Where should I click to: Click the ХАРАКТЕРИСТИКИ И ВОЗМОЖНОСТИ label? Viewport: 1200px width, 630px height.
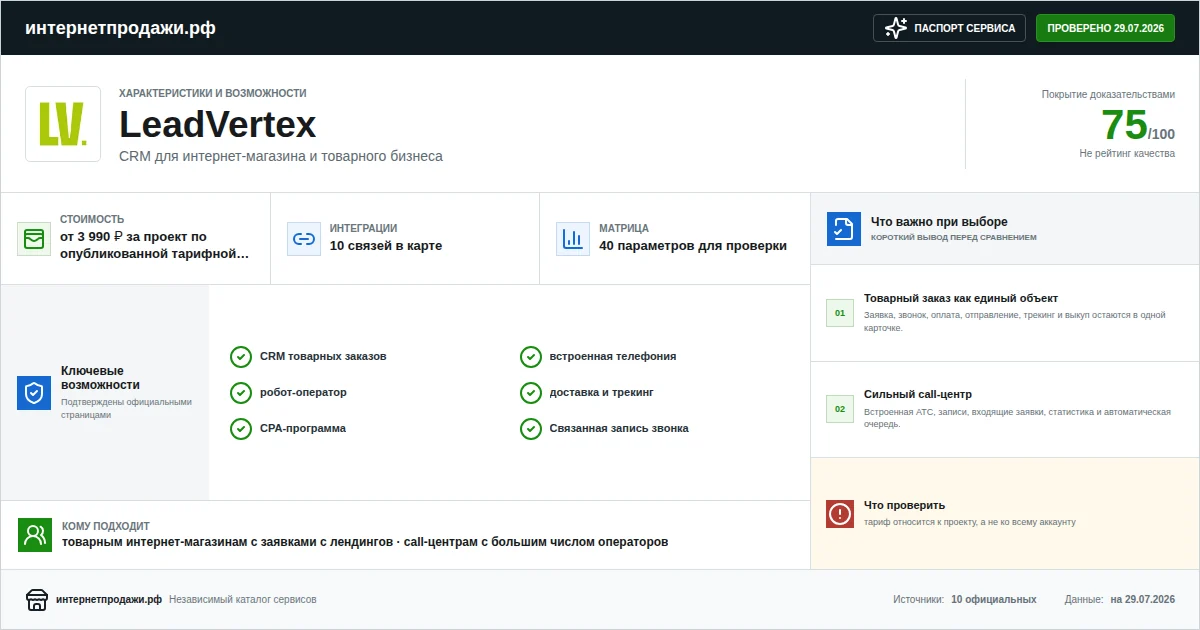pyautogui.click(x=213, y=93)
